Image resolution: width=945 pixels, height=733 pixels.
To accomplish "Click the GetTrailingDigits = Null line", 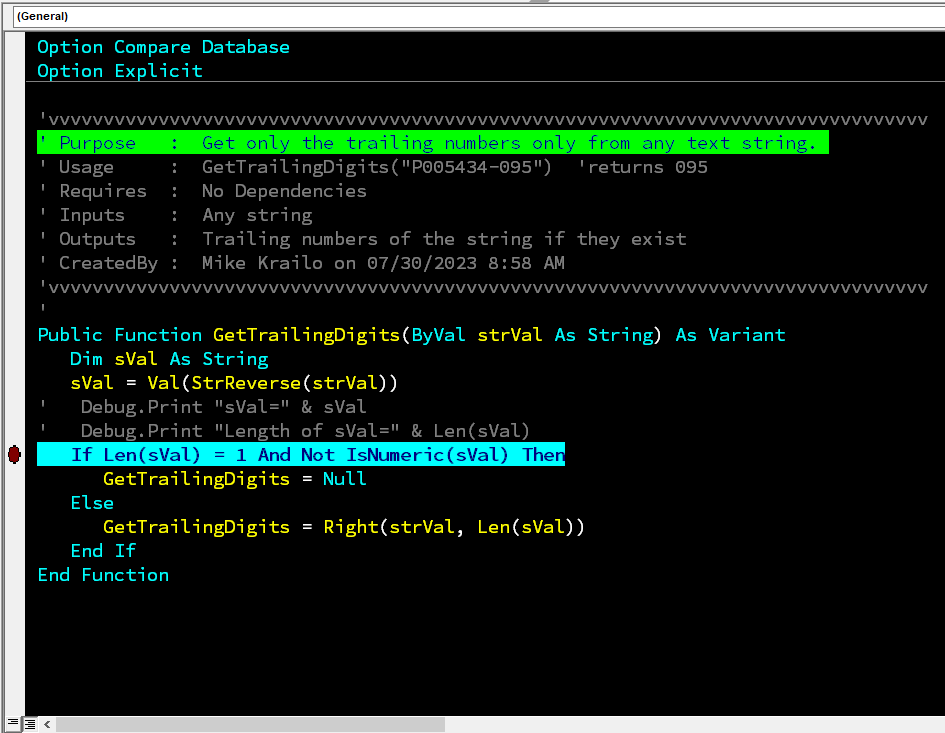I will click(x=234, y=479).
